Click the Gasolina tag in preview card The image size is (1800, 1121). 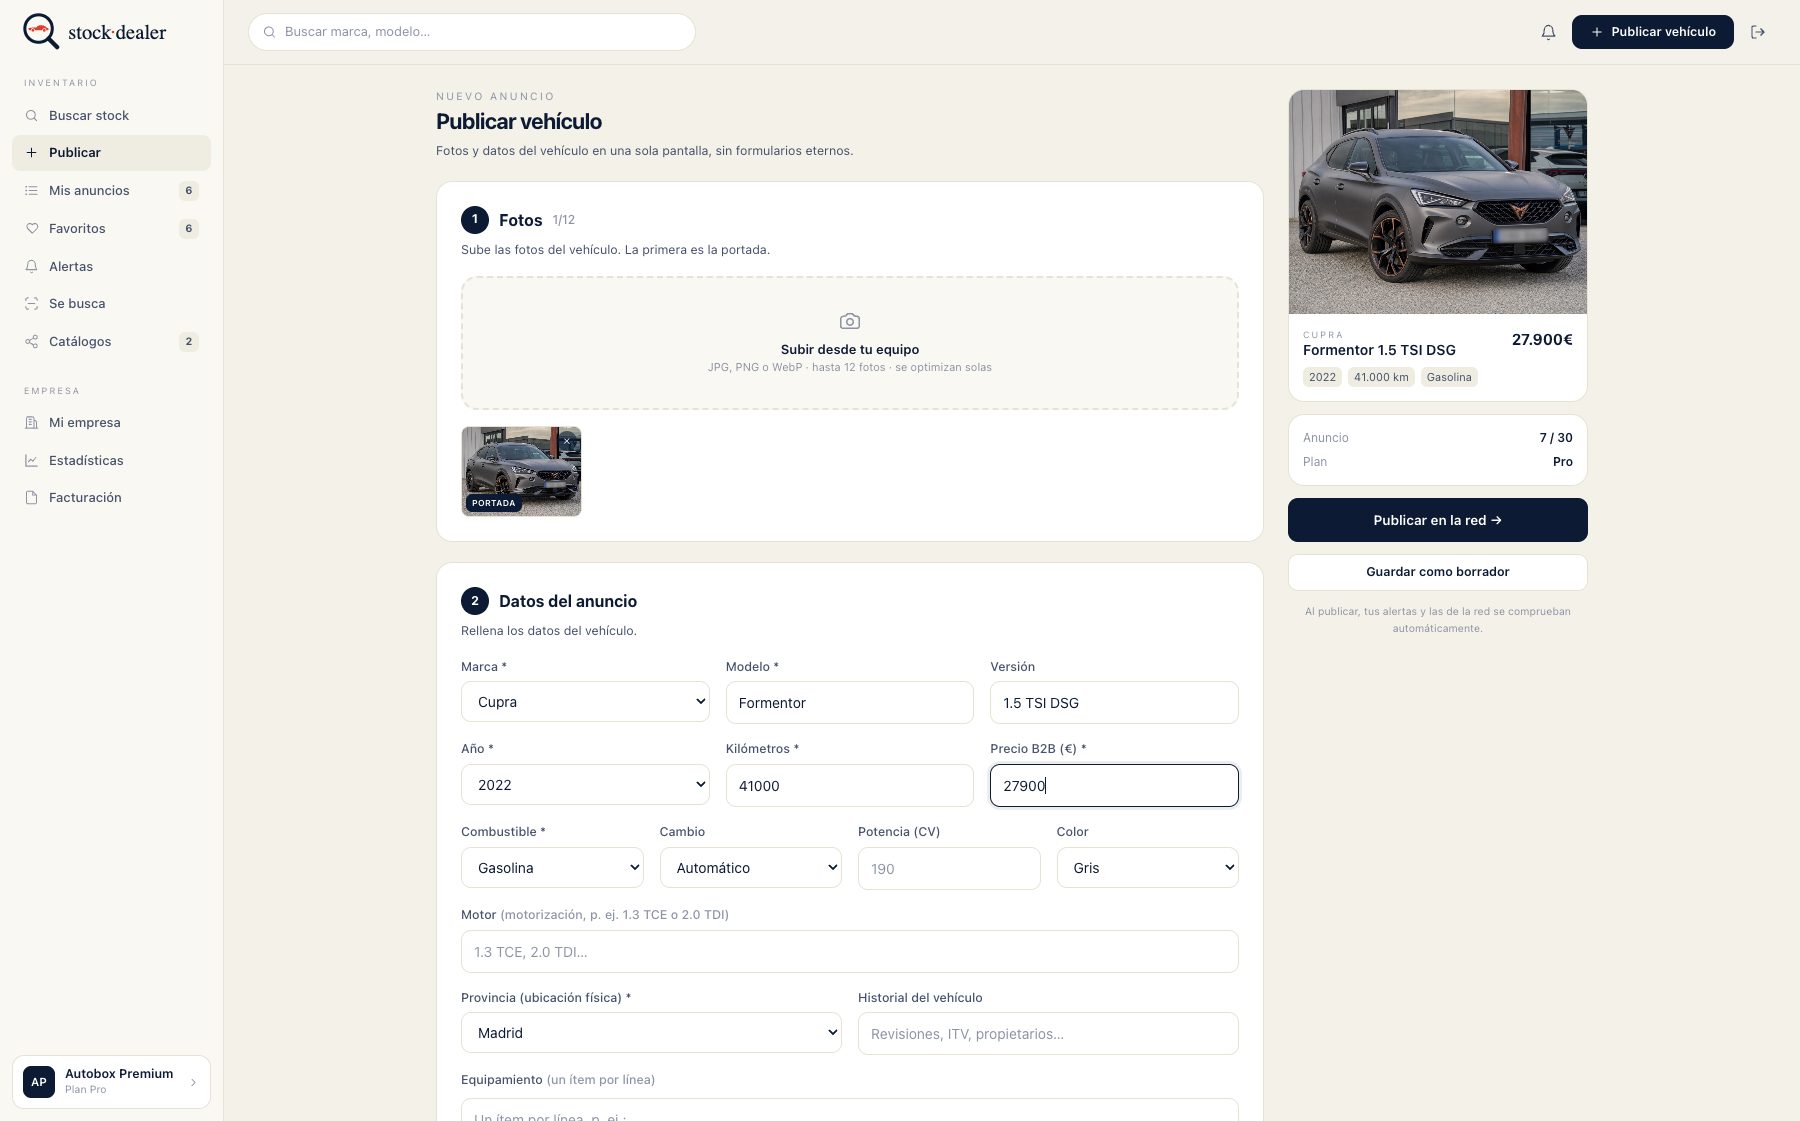click(1449, 377)
